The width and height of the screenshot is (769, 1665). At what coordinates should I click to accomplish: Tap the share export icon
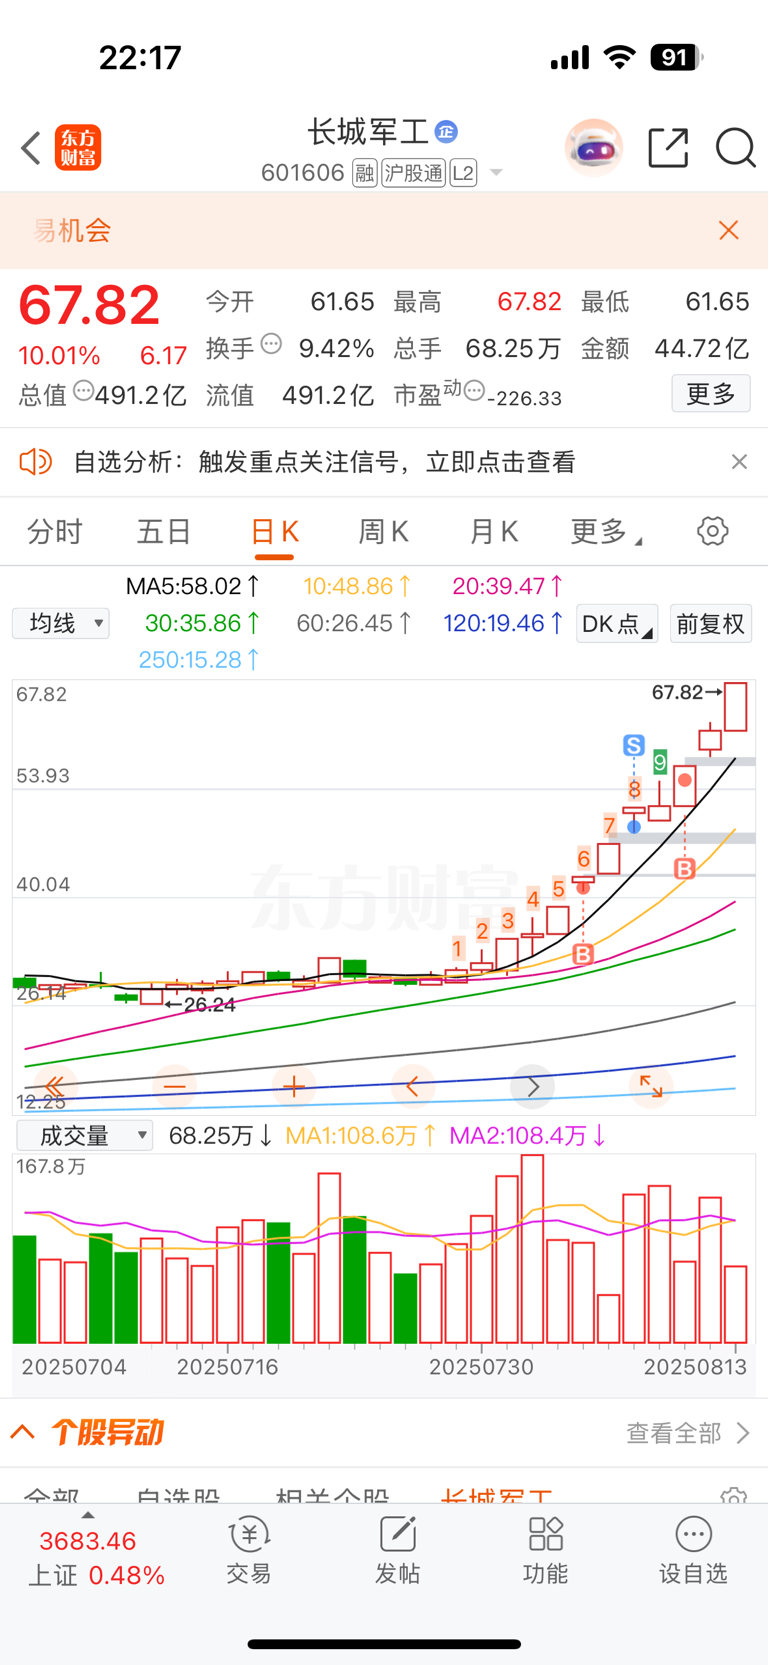pos(668,148)
